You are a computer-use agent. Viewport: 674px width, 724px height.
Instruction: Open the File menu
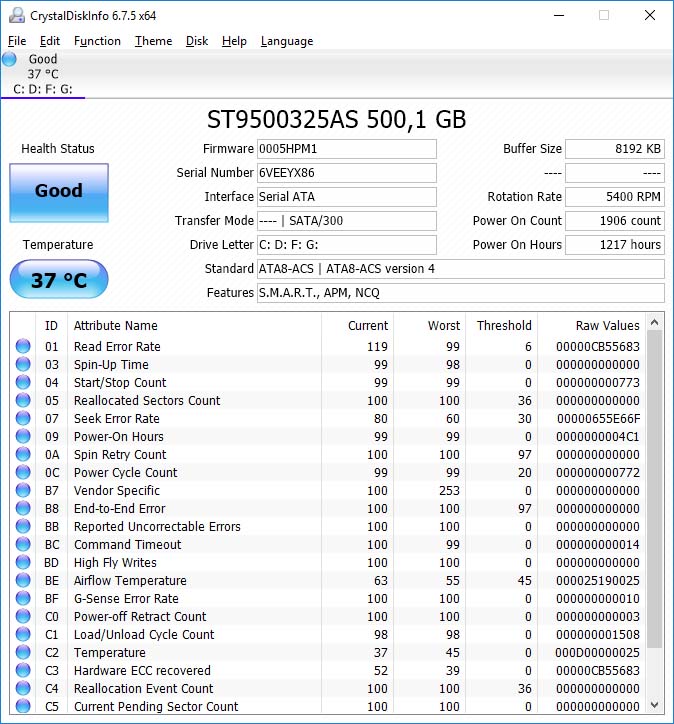(17, 41)
